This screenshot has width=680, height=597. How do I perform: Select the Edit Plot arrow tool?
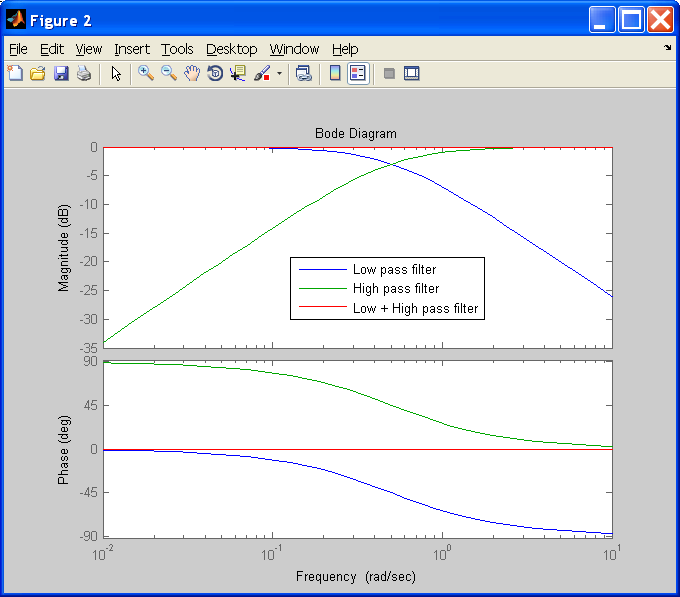click(x=116, y=73)
